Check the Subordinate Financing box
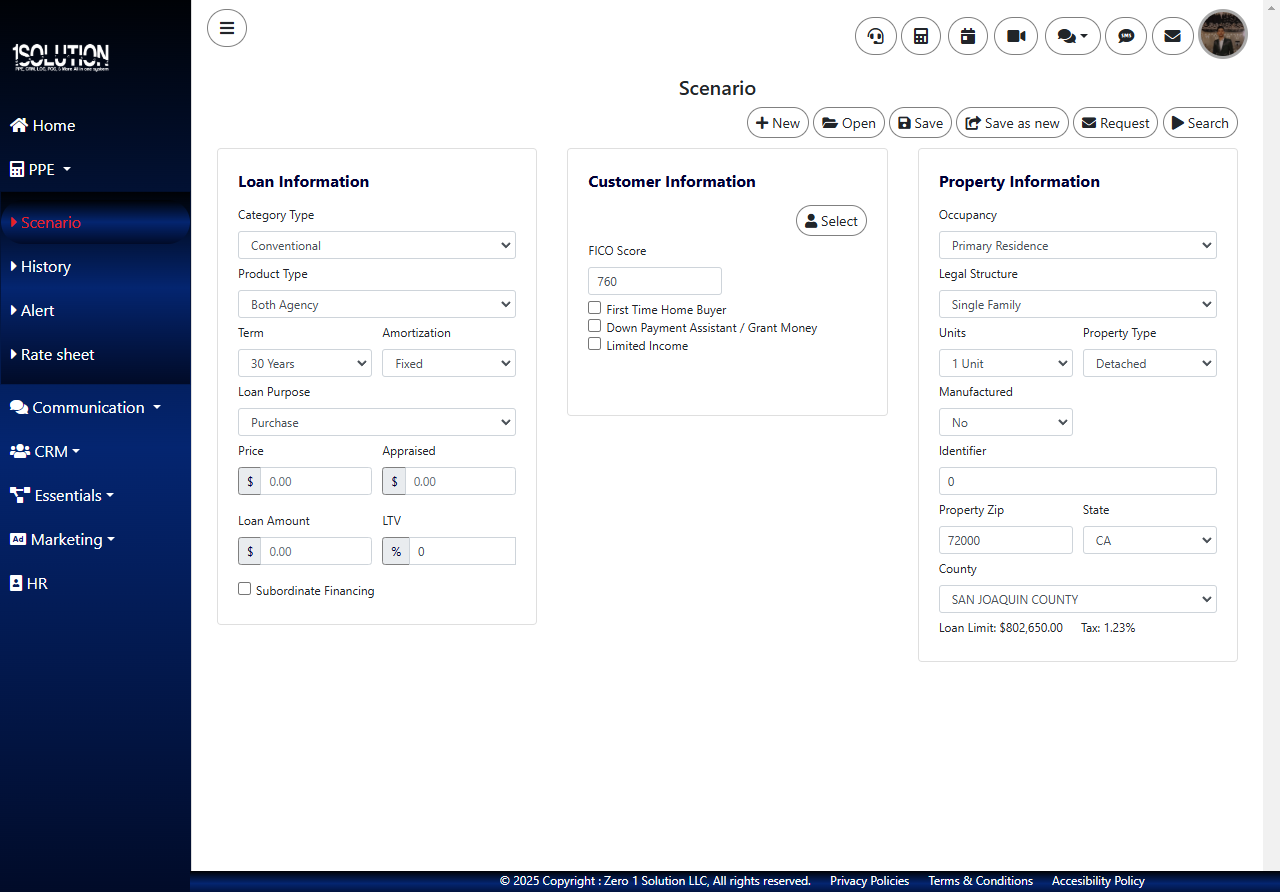This screenshot has height=892, width=1280. 245,589
